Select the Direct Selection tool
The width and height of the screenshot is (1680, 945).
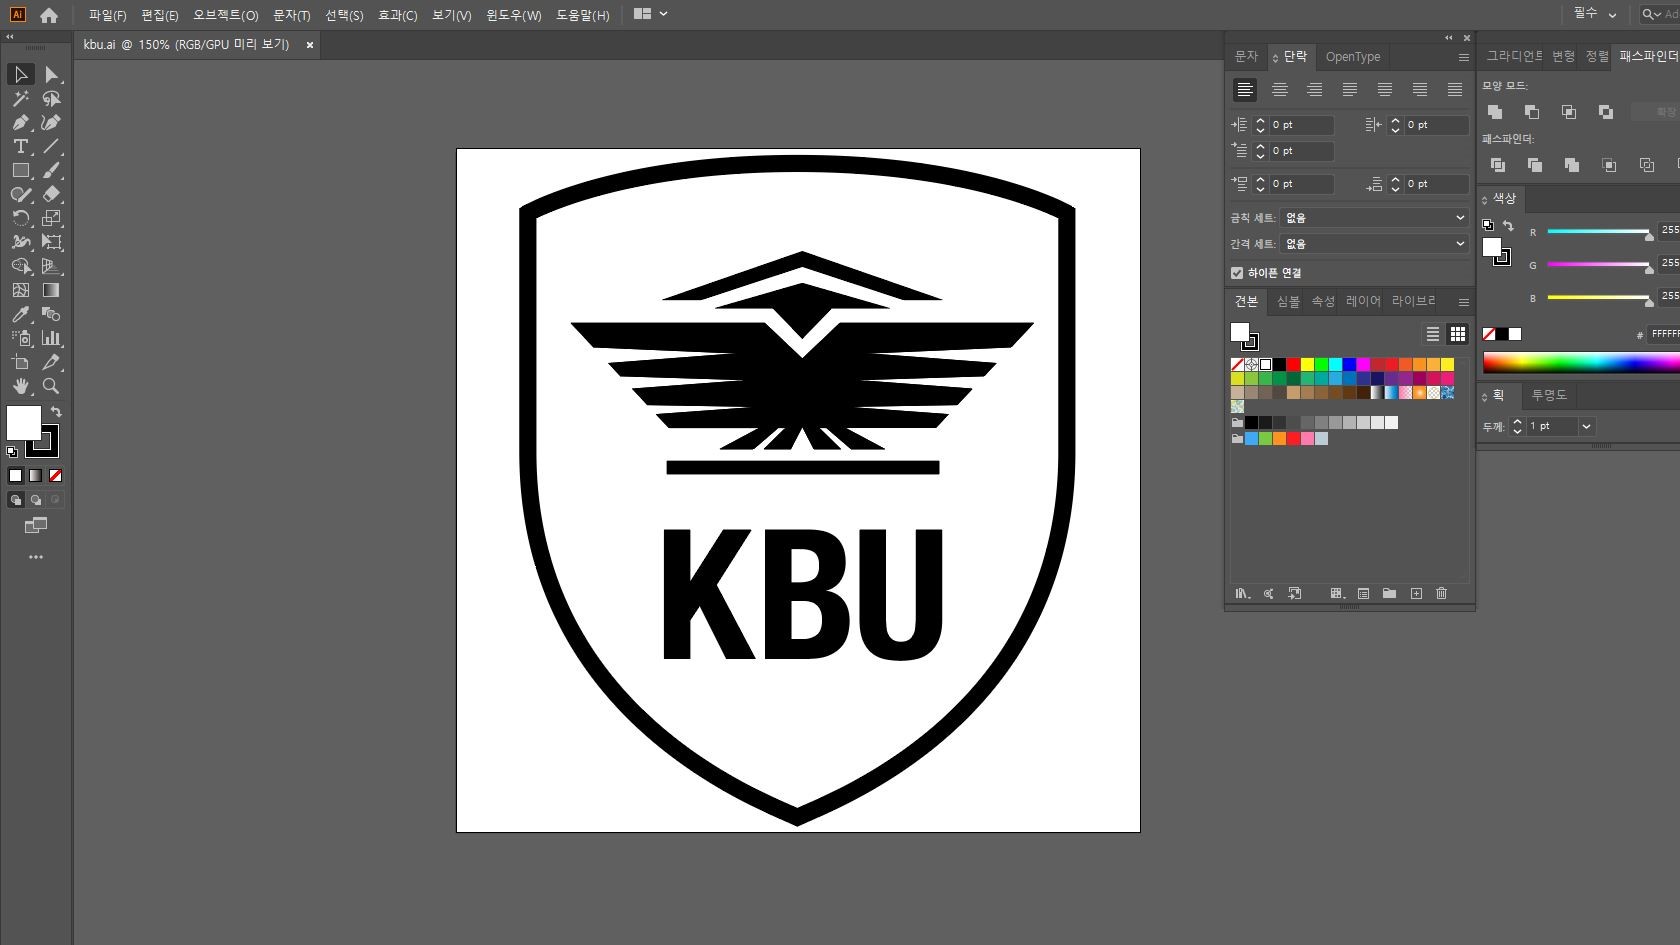(x=51, y=75)
